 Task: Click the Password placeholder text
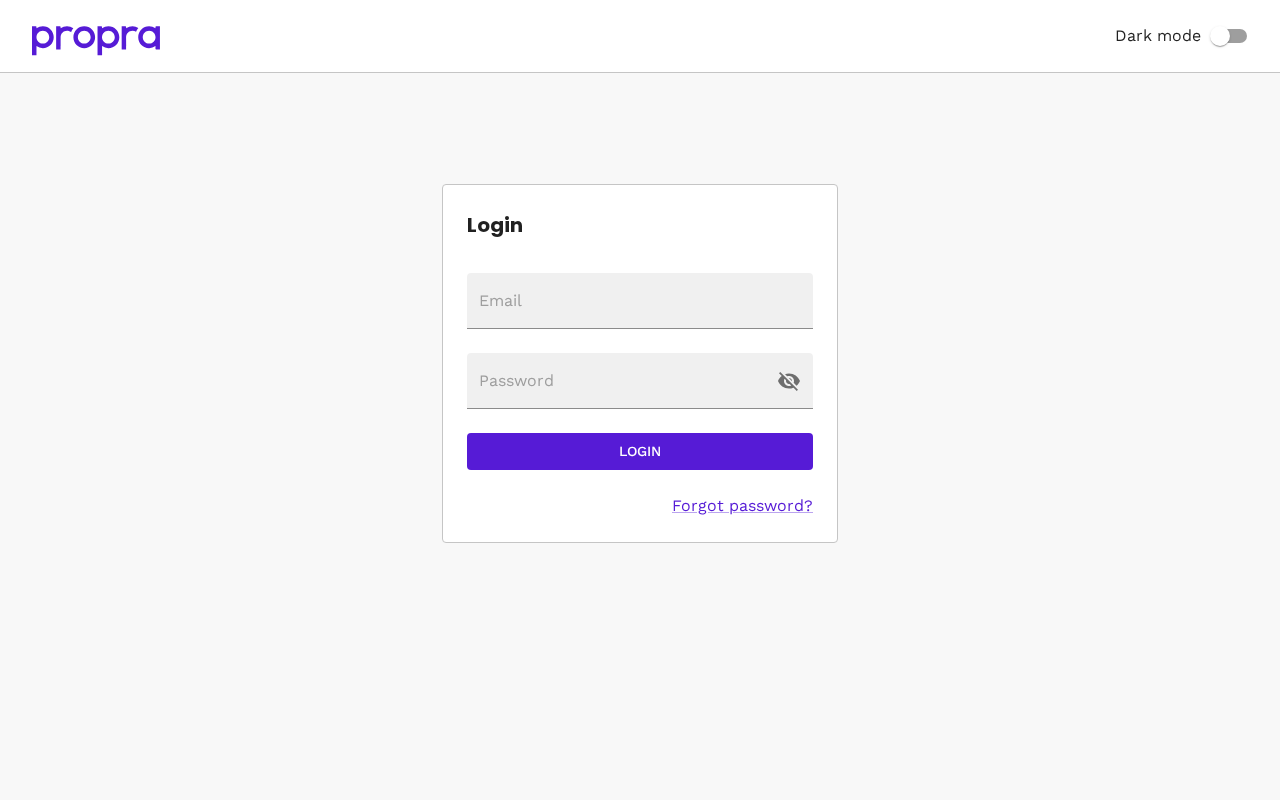(516, 381)
